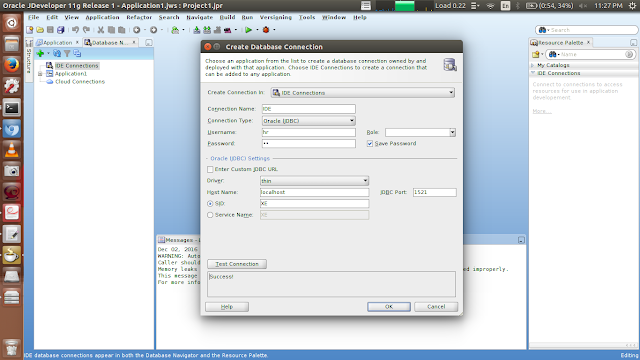
Task: Click the Debug bug icon
Action: [x=266, y=30]
